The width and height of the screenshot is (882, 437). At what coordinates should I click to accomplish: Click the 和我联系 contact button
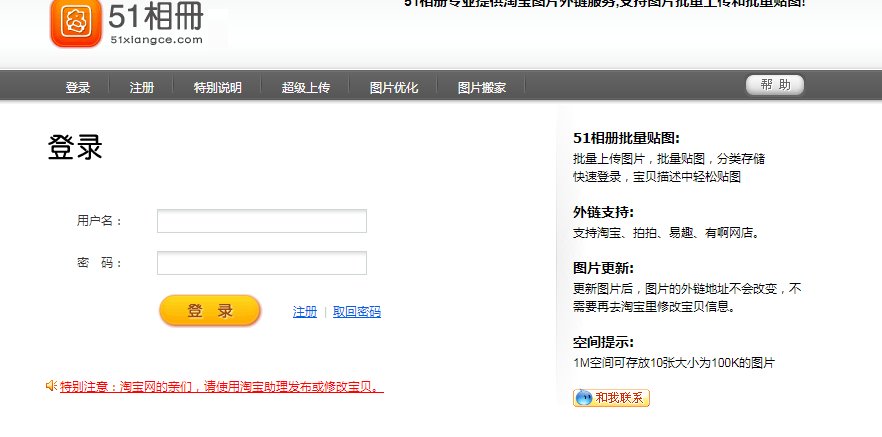click(611, 398)
